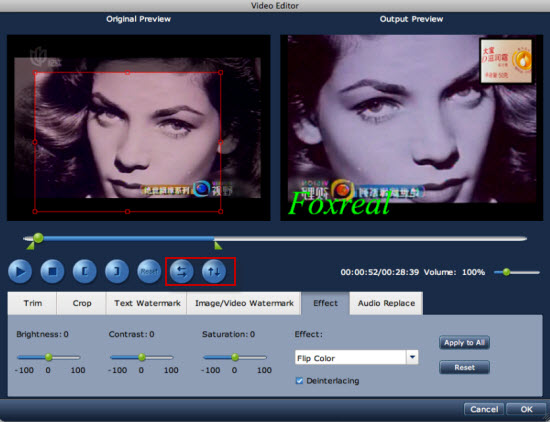Viewport: 550px width, 422px height.
Task: Click the Volume 100% label
Action: coord(454,272)
